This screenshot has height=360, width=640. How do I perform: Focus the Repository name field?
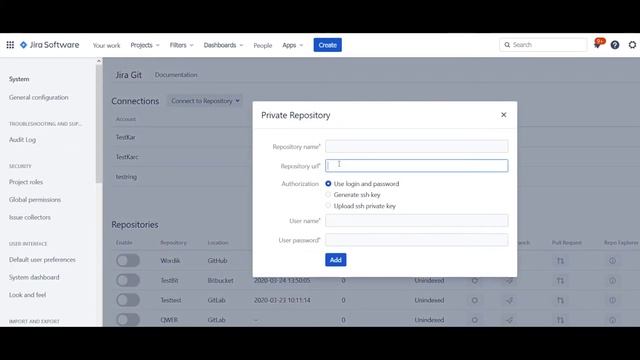click(x=417, y=147)
